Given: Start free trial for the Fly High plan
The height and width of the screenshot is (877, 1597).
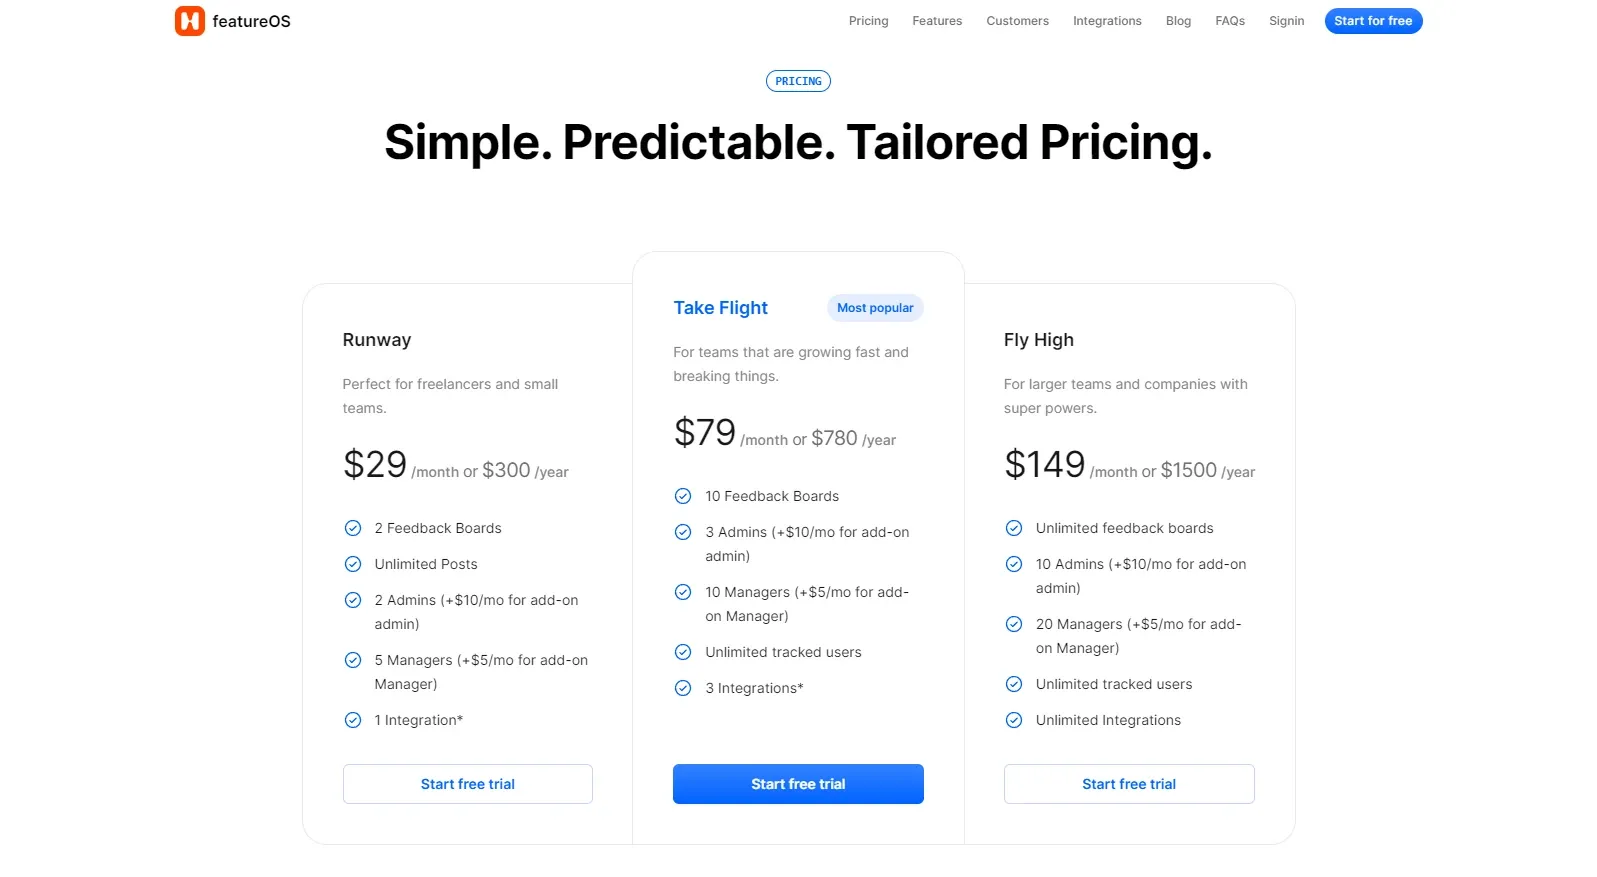Looking at the screenshot, I should tap(1128, 784).
